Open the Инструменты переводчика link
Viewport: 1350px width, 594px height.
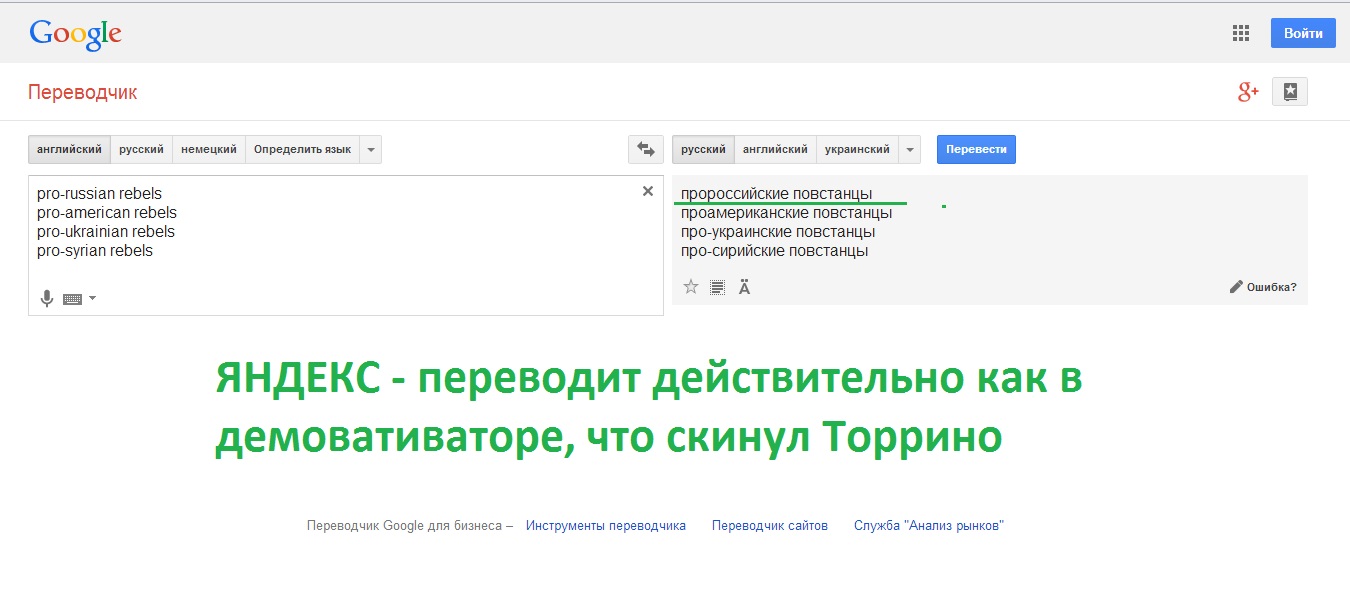pyautogui.click(x=606, y=525)
